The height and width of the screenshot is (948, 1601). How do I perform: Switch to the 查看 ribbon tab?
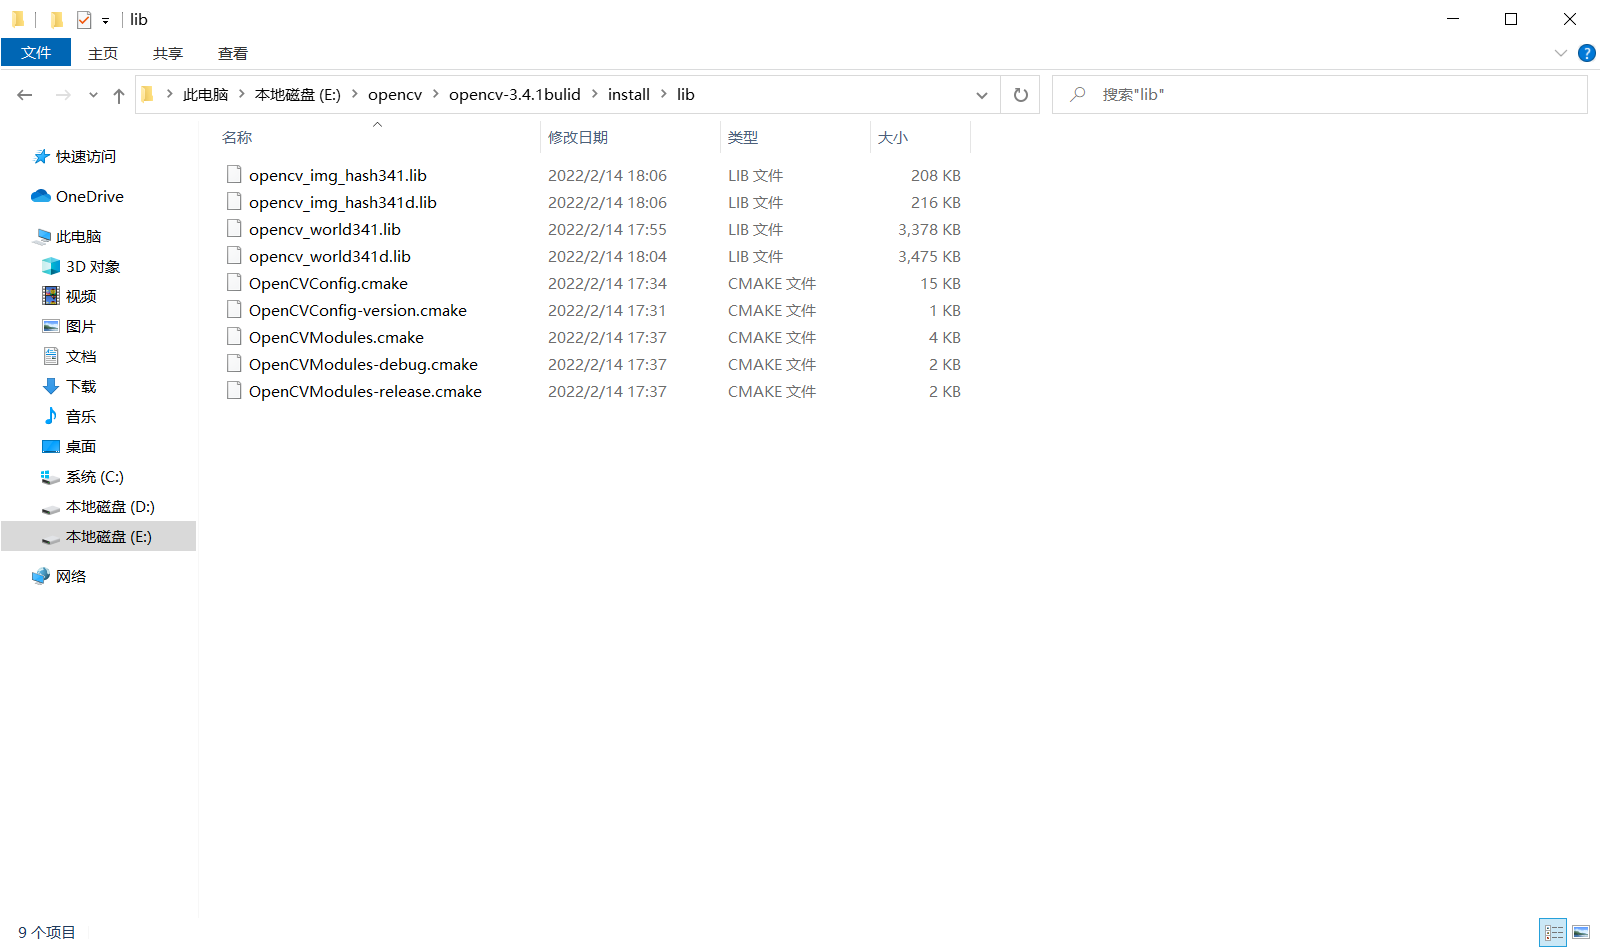[232, 53]
